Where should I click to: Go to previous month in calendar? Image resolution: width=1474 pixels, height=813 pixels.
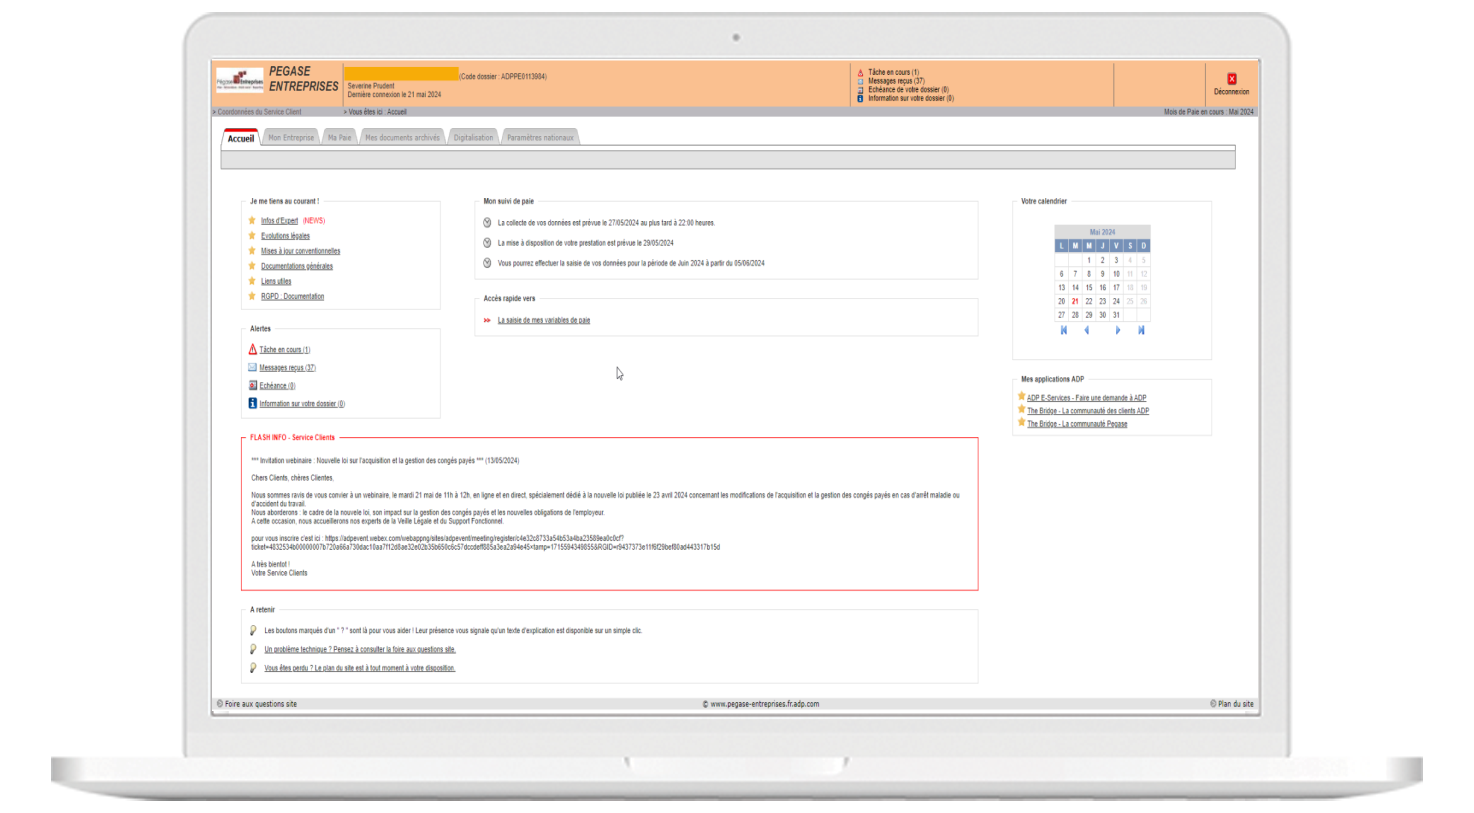point(1087,330)
